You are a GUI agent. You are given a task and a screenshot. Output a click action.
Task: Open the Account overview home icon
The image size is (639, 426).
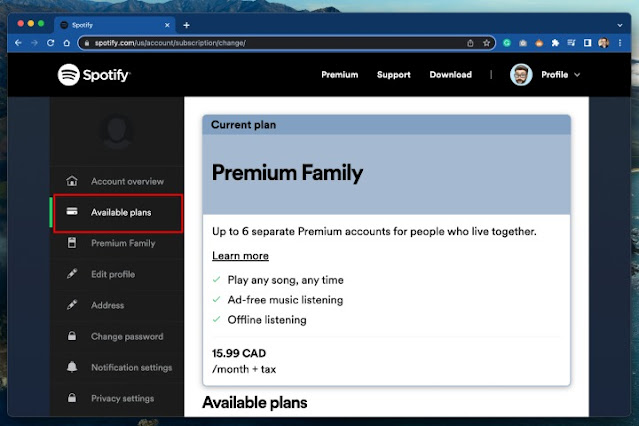72,181
